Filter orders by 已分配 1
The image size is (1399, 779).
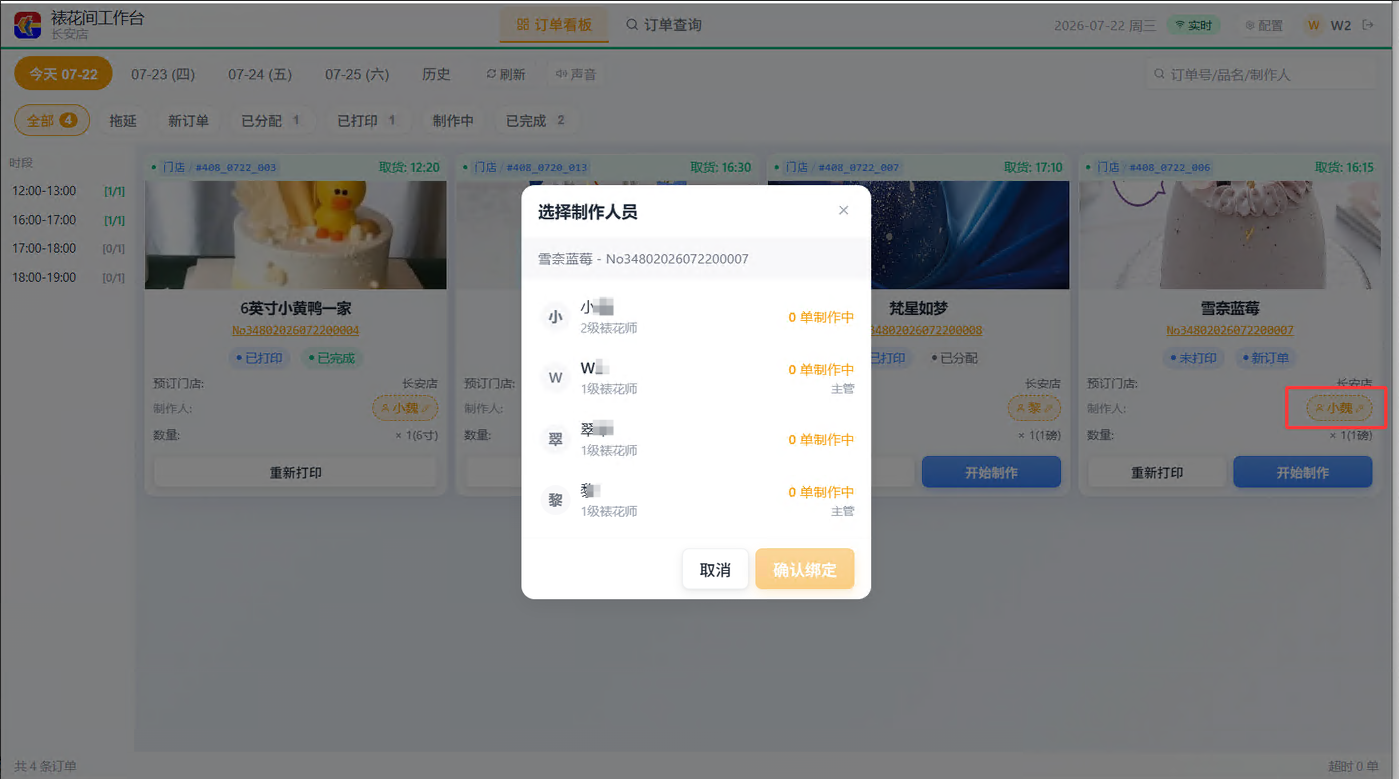click(x=271, y=120)
